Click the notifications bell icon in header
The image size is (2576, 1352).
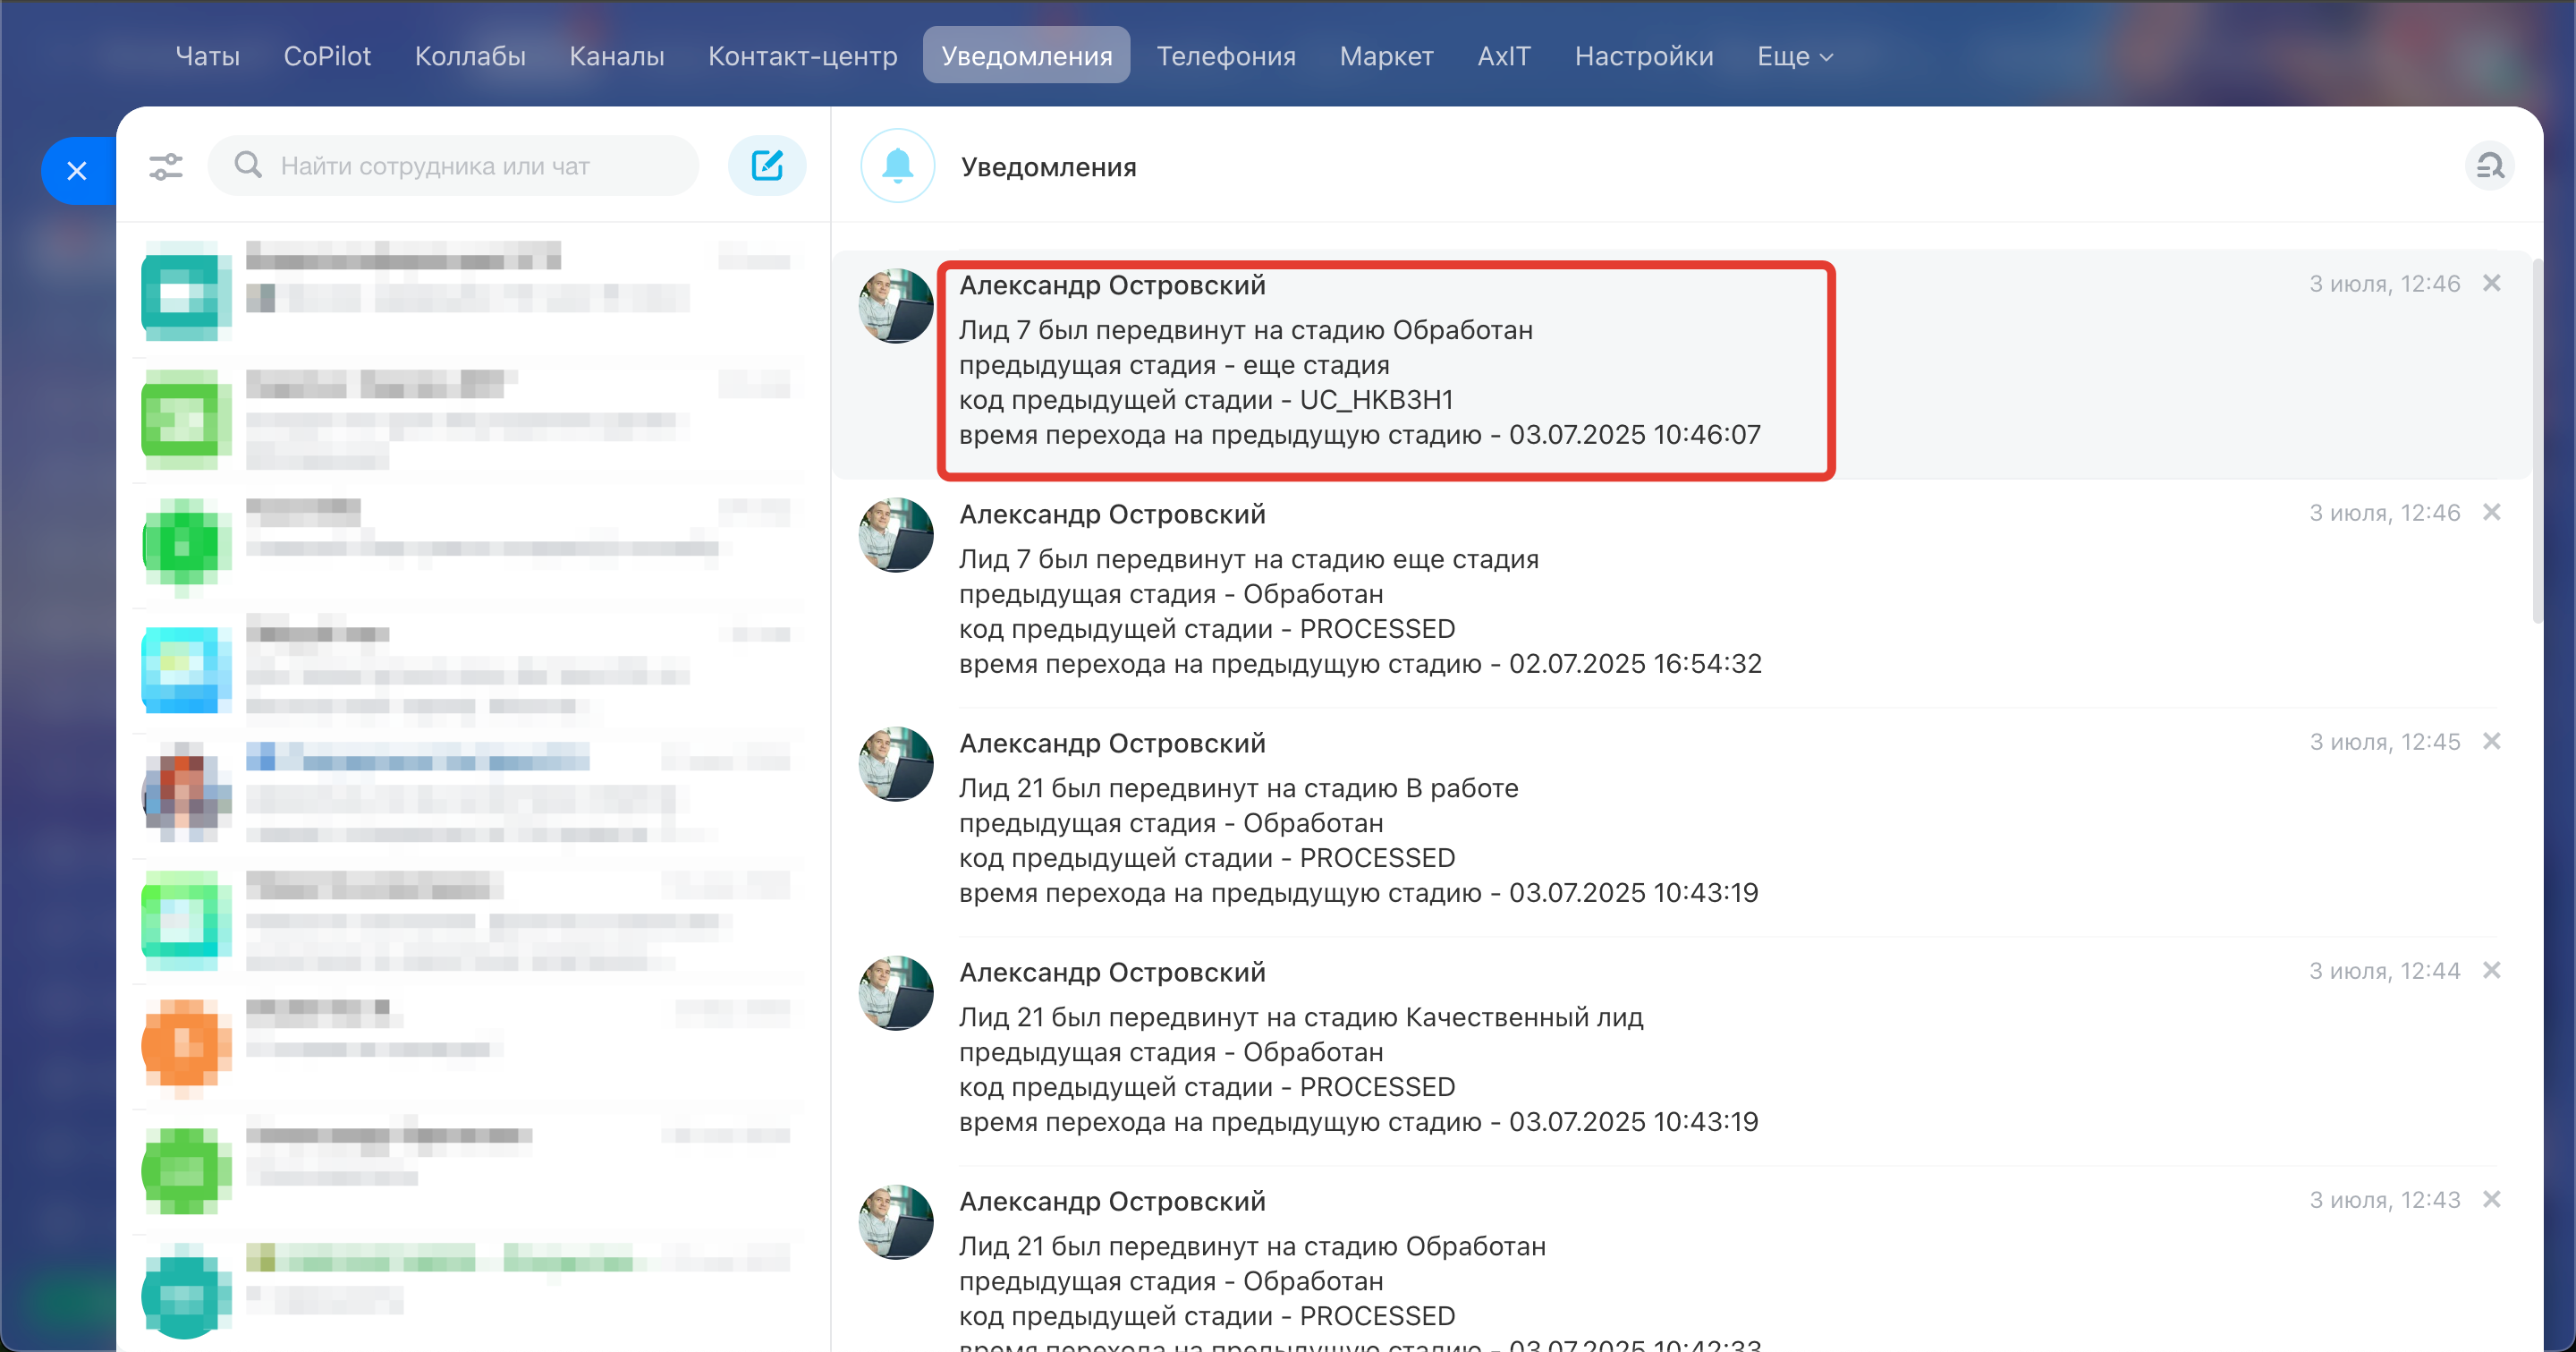pos(897,166)
